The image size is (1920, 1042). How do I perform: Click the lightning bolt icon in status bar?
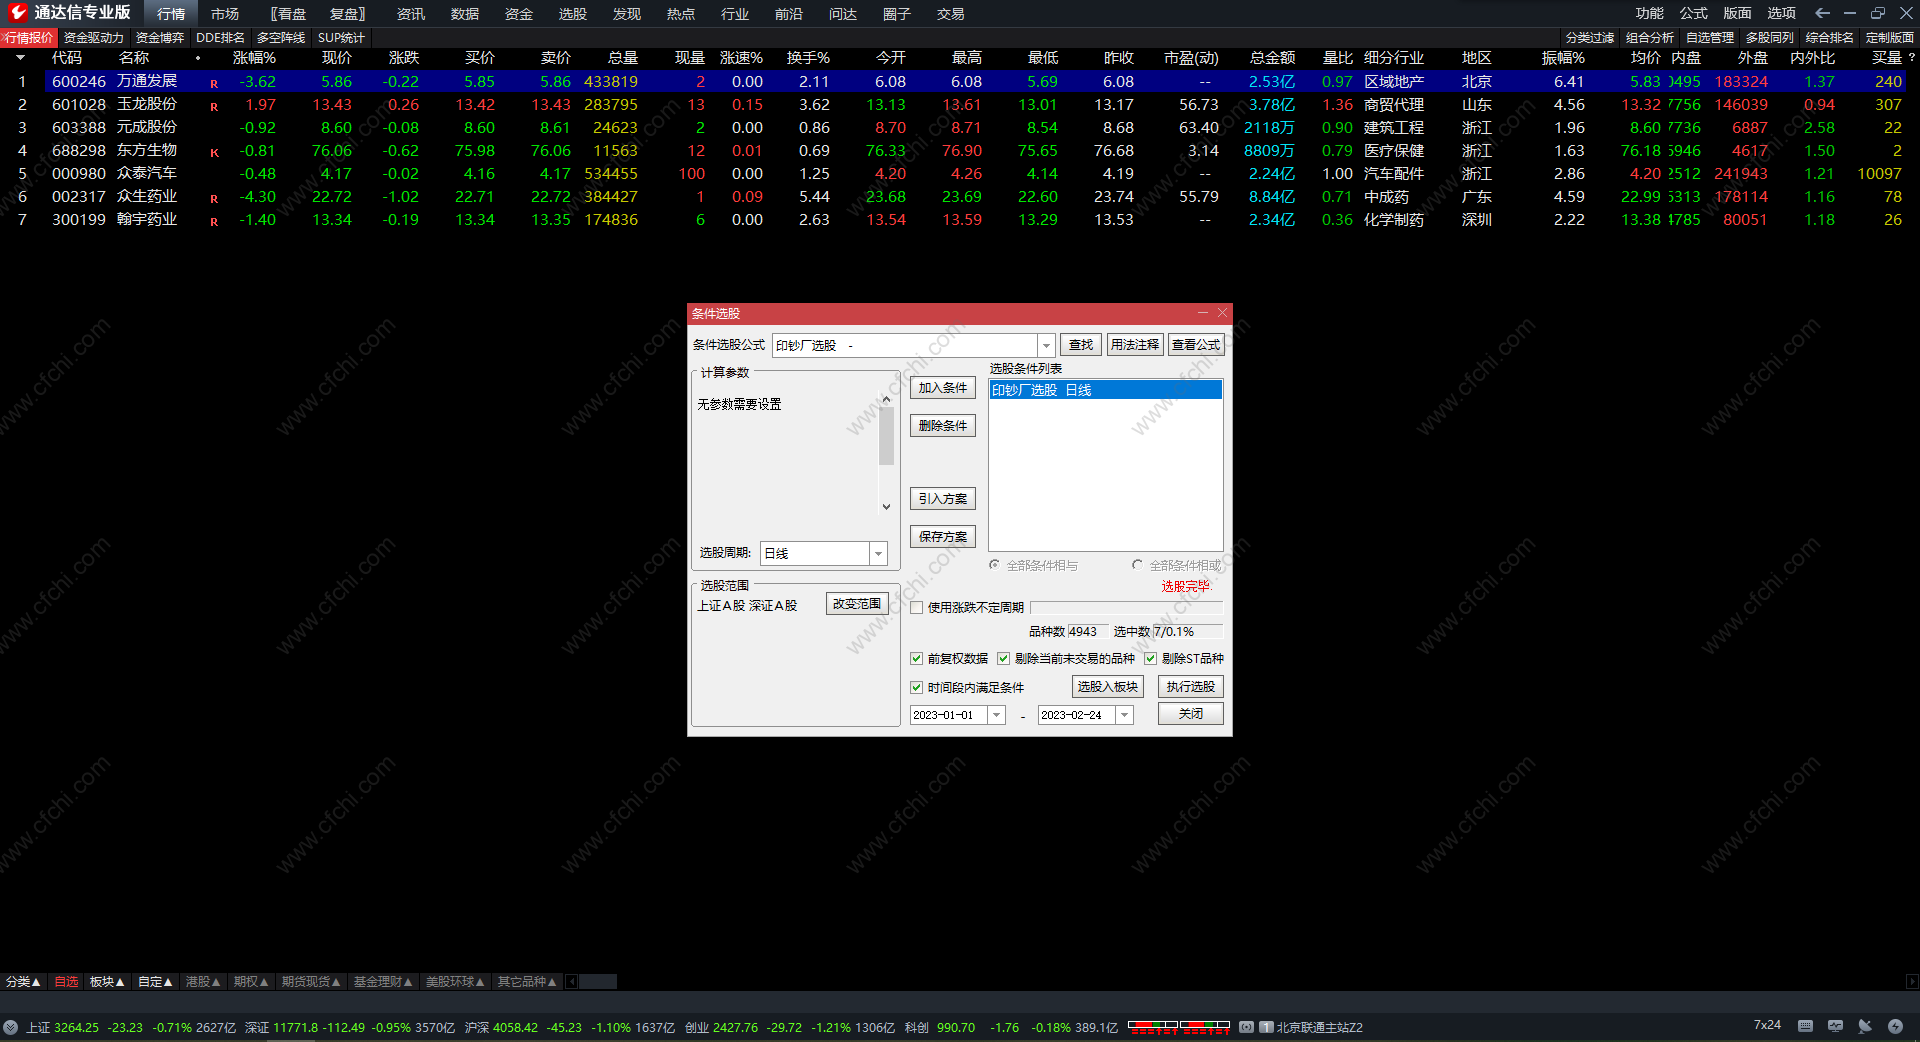tap(1895, 1026)
